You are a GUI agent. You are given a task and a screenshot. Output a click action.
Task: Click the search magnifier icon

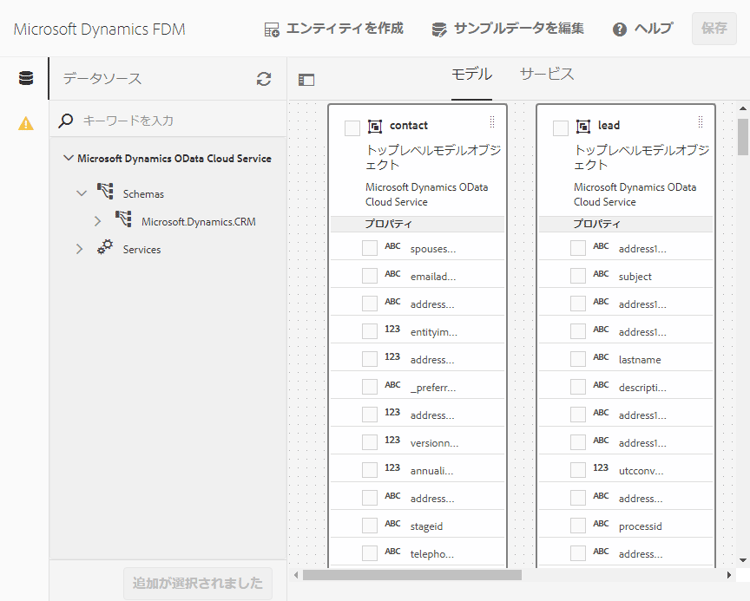(x=66, y=120)
